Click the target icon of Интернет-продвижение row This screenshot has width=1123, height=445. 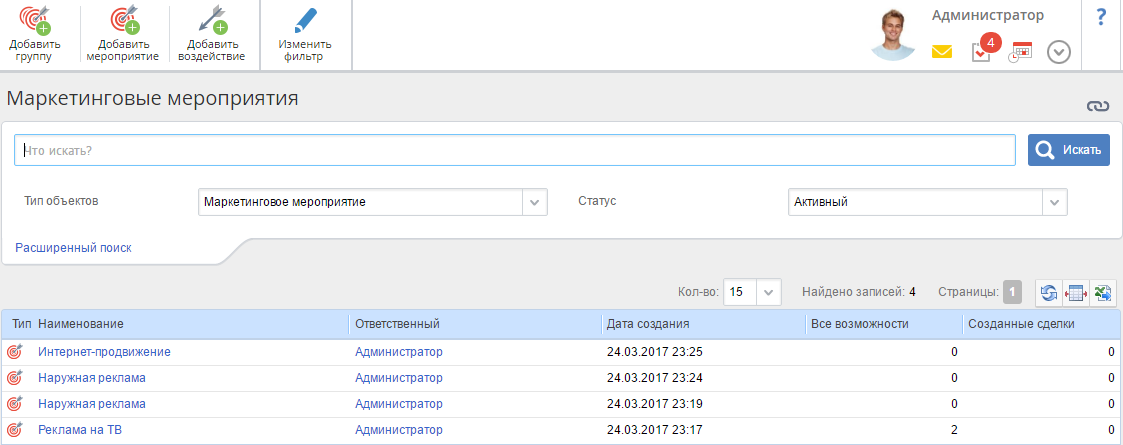pyautogui.click(x=15, y=351)
